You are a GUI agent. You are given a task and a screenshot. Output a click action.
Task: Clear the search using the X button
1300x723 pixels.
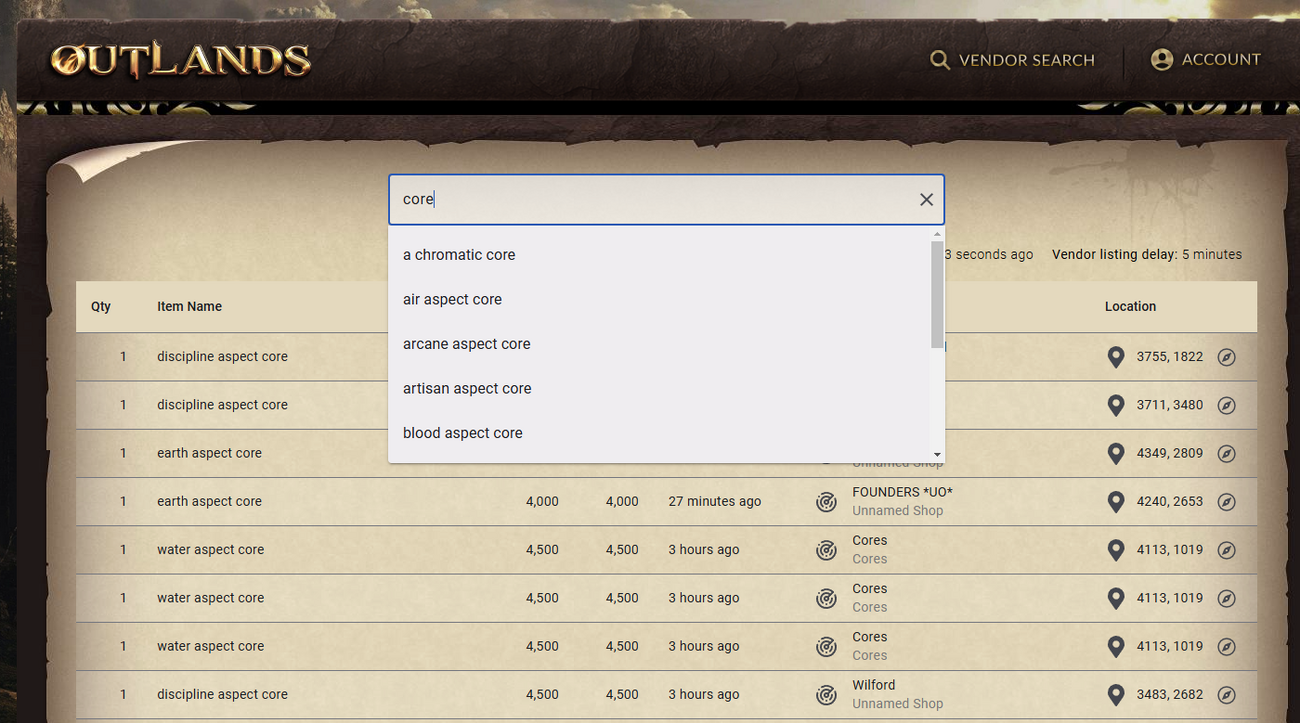click(926, 199)
